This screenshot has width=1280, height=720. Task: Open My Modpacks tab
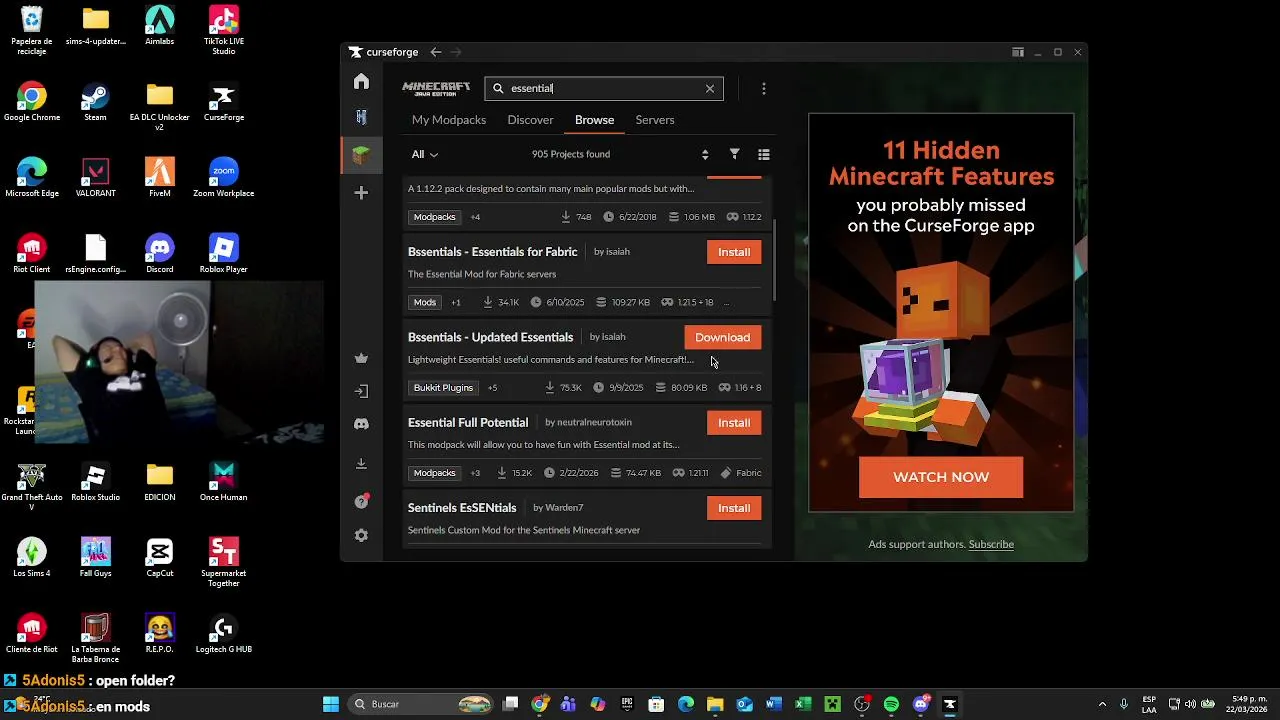pos(449,120)
